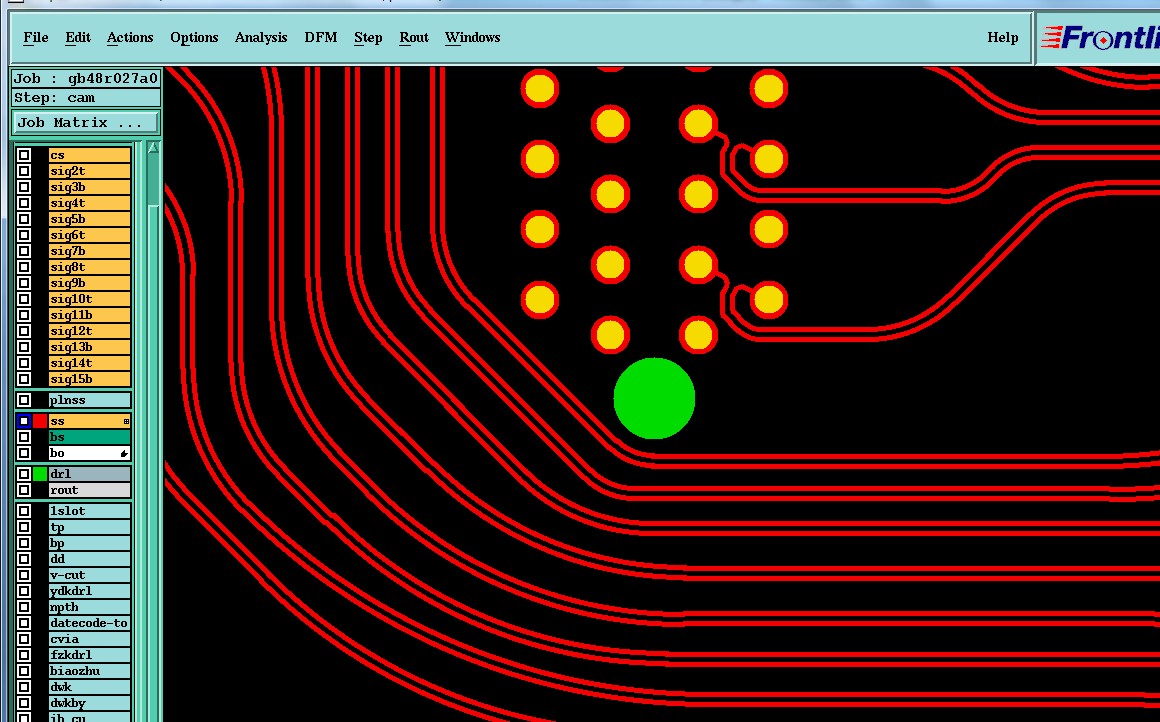This screenshot has height=722, width=1160.
Task: Click the Frontline logo
Action: click(1100, 38)
